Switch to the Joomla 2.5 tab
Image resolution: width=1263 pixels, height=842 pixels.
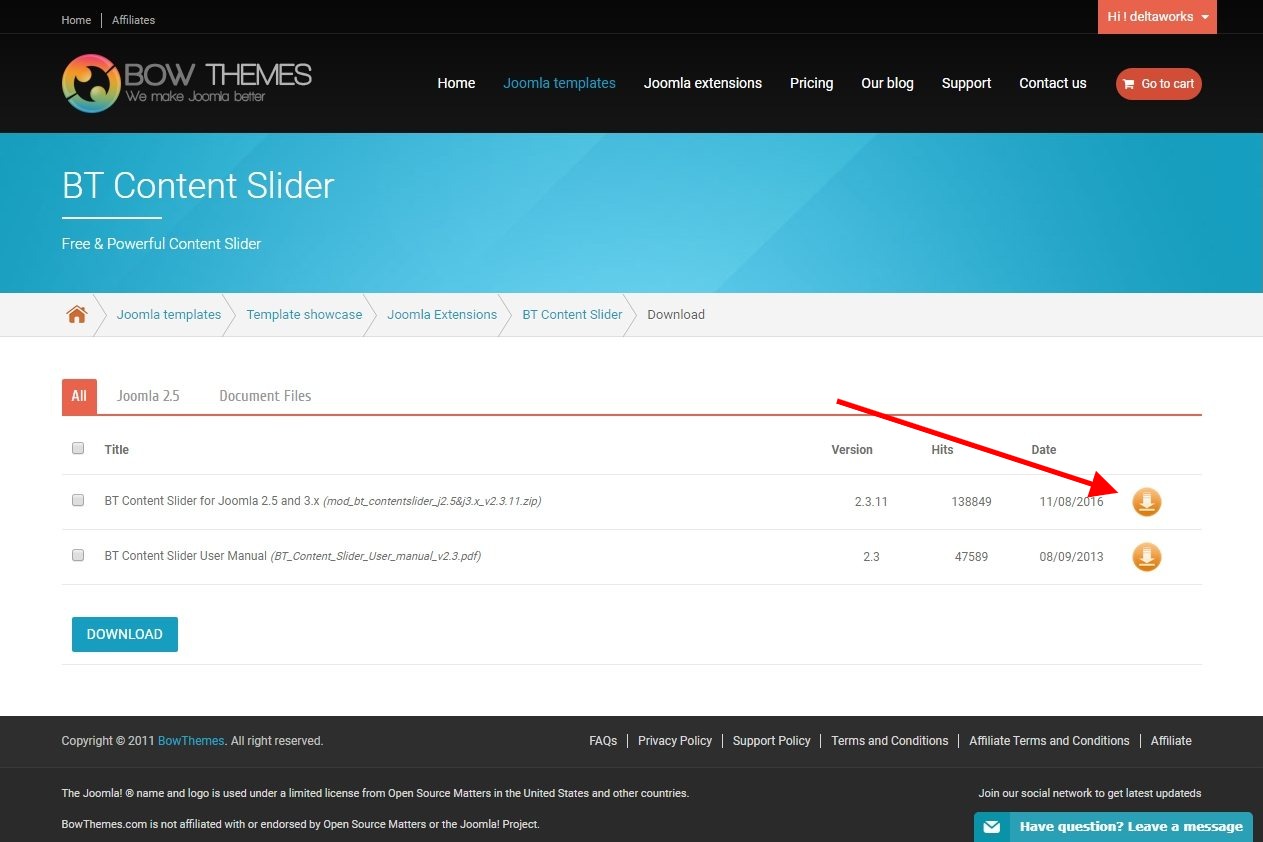(148, 396)
